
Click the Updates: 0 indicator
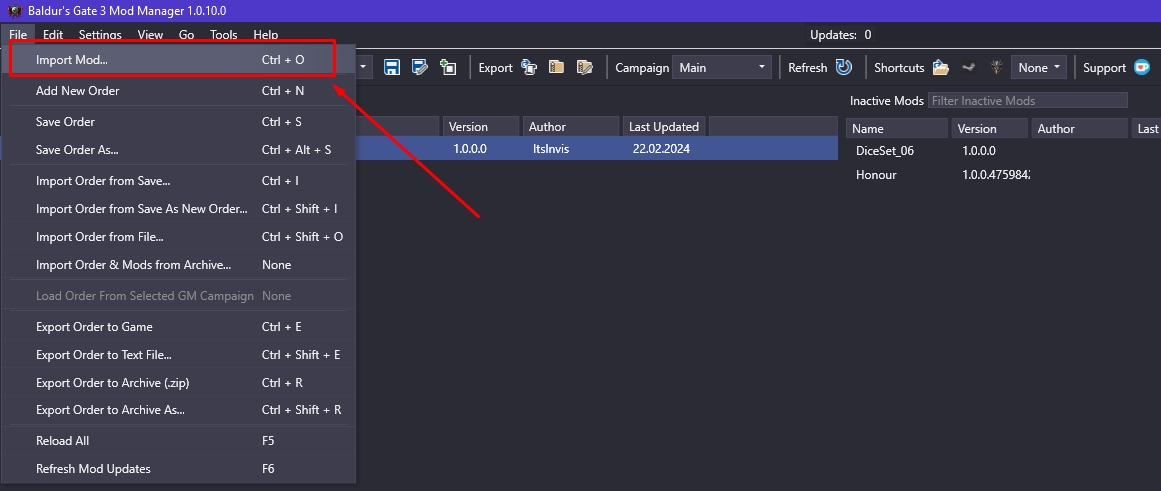click(840, 35)
